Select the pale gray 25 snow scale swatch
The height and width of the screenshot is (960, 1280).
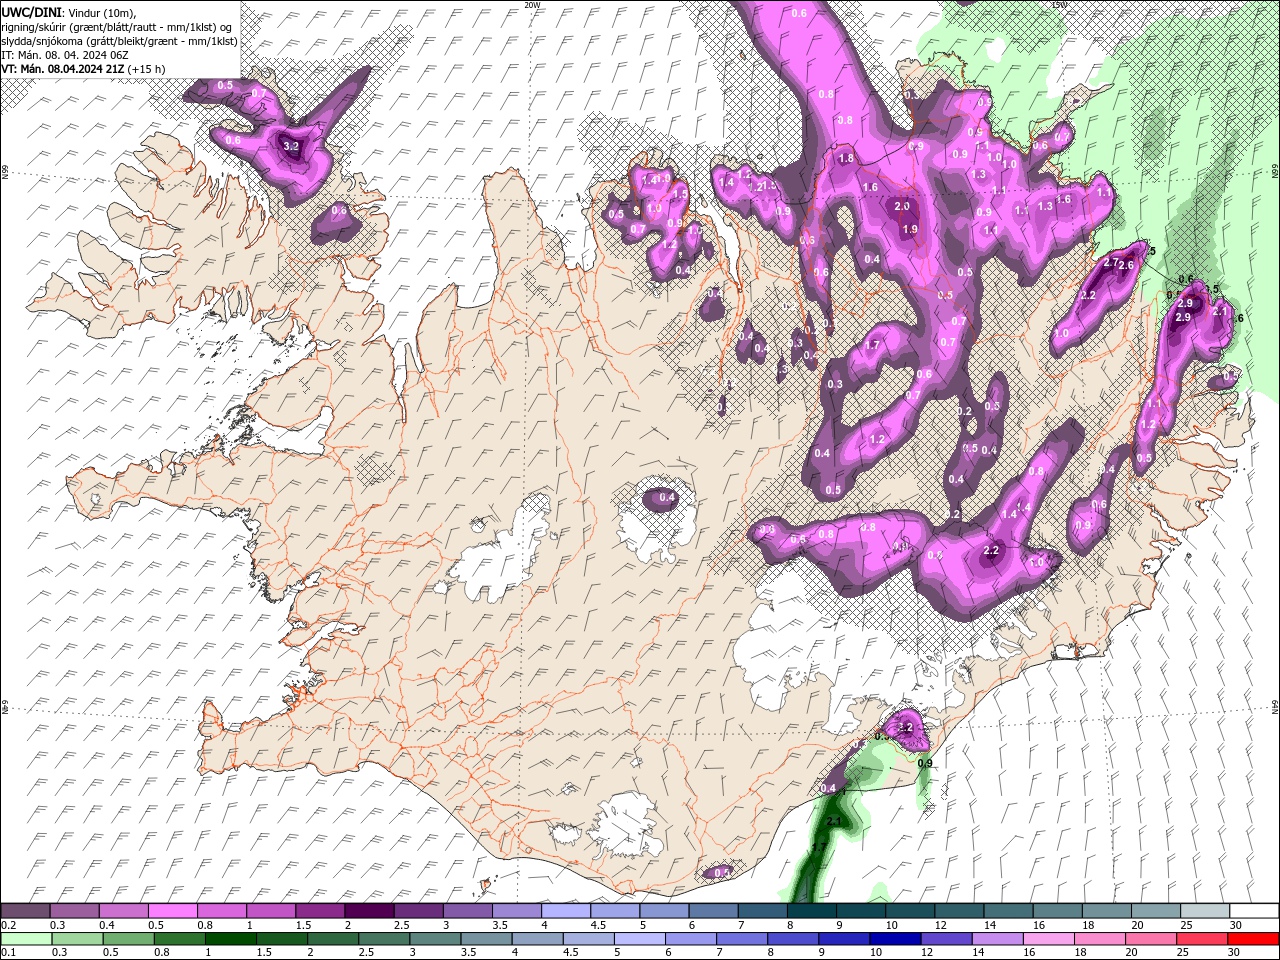tap(1205, 911)
